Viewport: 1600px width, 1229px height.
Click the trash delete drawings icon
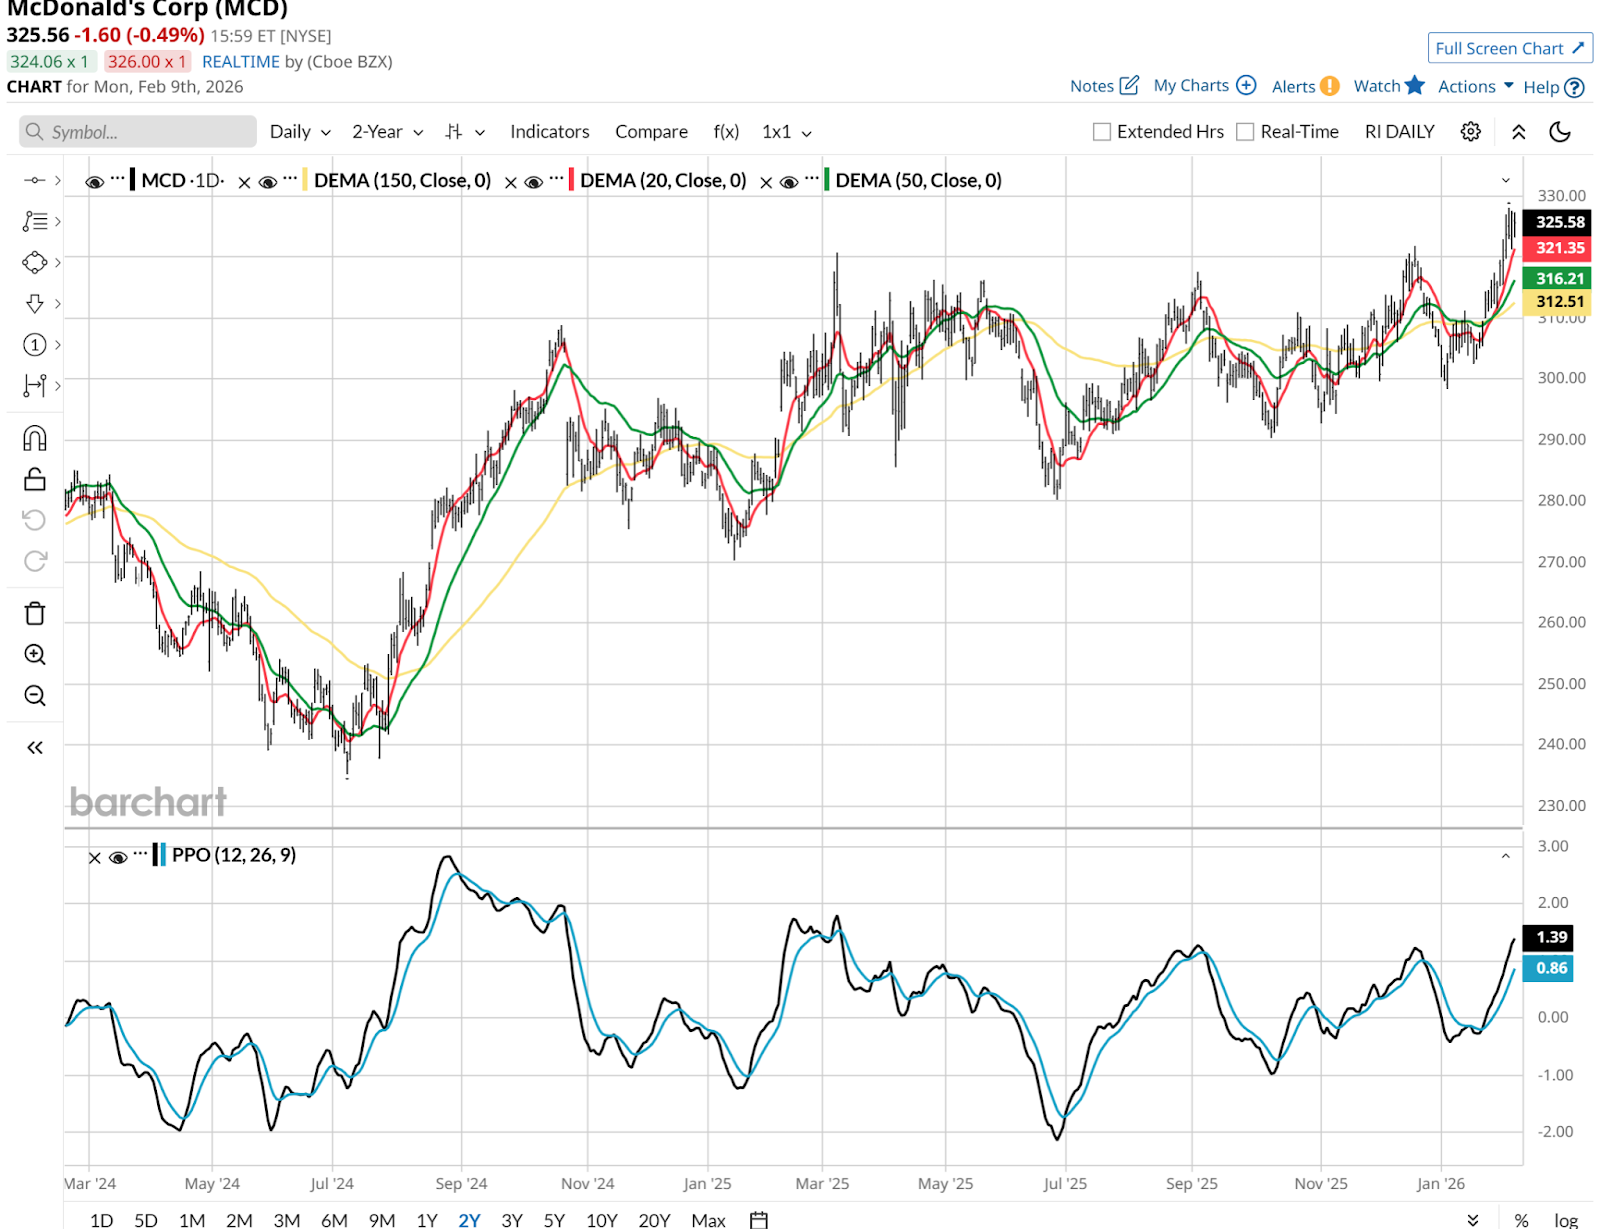click(35, 613)
